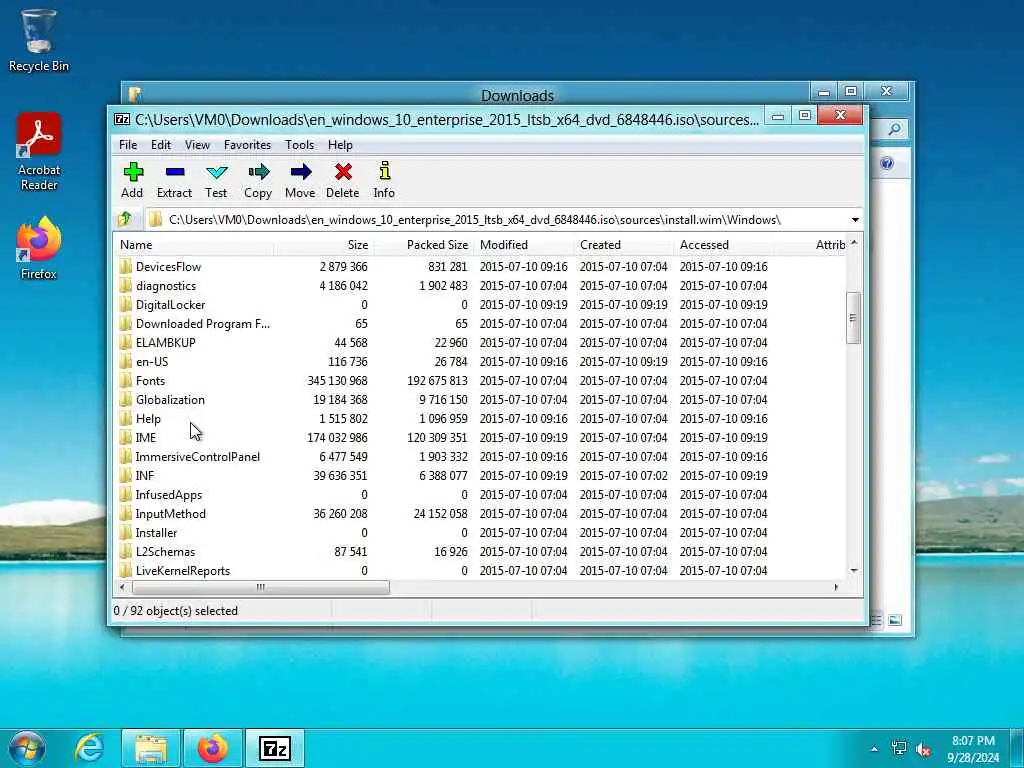Screen dimensions: 1024x768
Task: Show hidden system tray icons
Action: click(874, 749)
